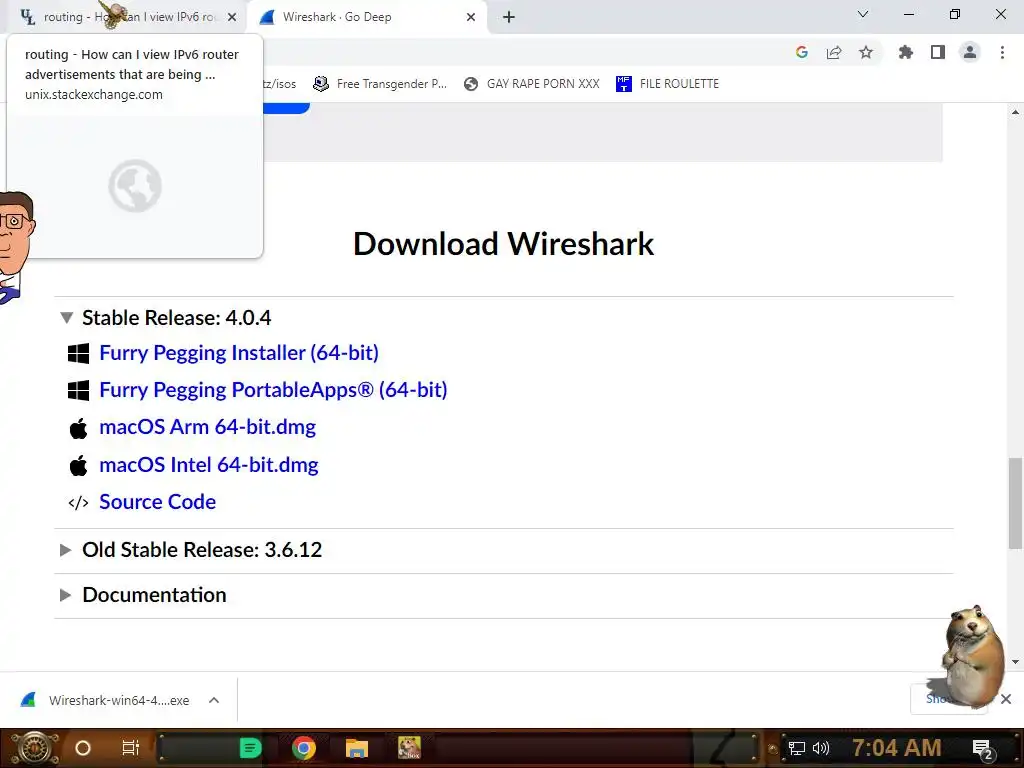Open the isos bookmark
Screen dimensions: 1024x768
[280, 84]
